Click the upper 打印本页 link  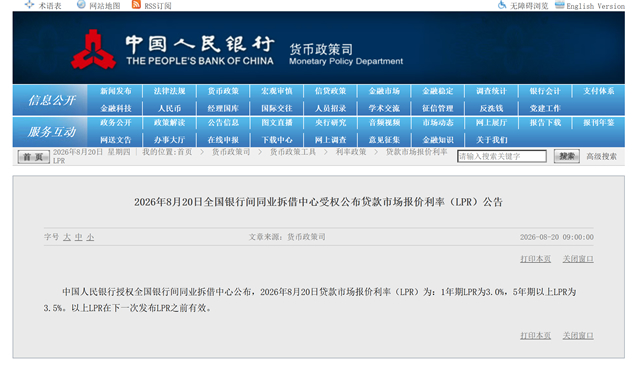tap(535, 259)
